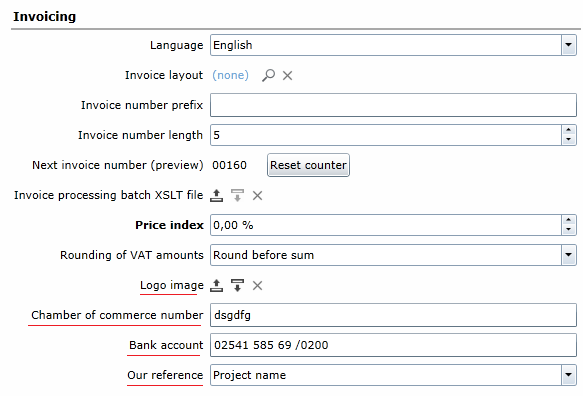Increase the Price index percentage
The height and width of the screenshot is (396, 583).
(x=568, y=220)
